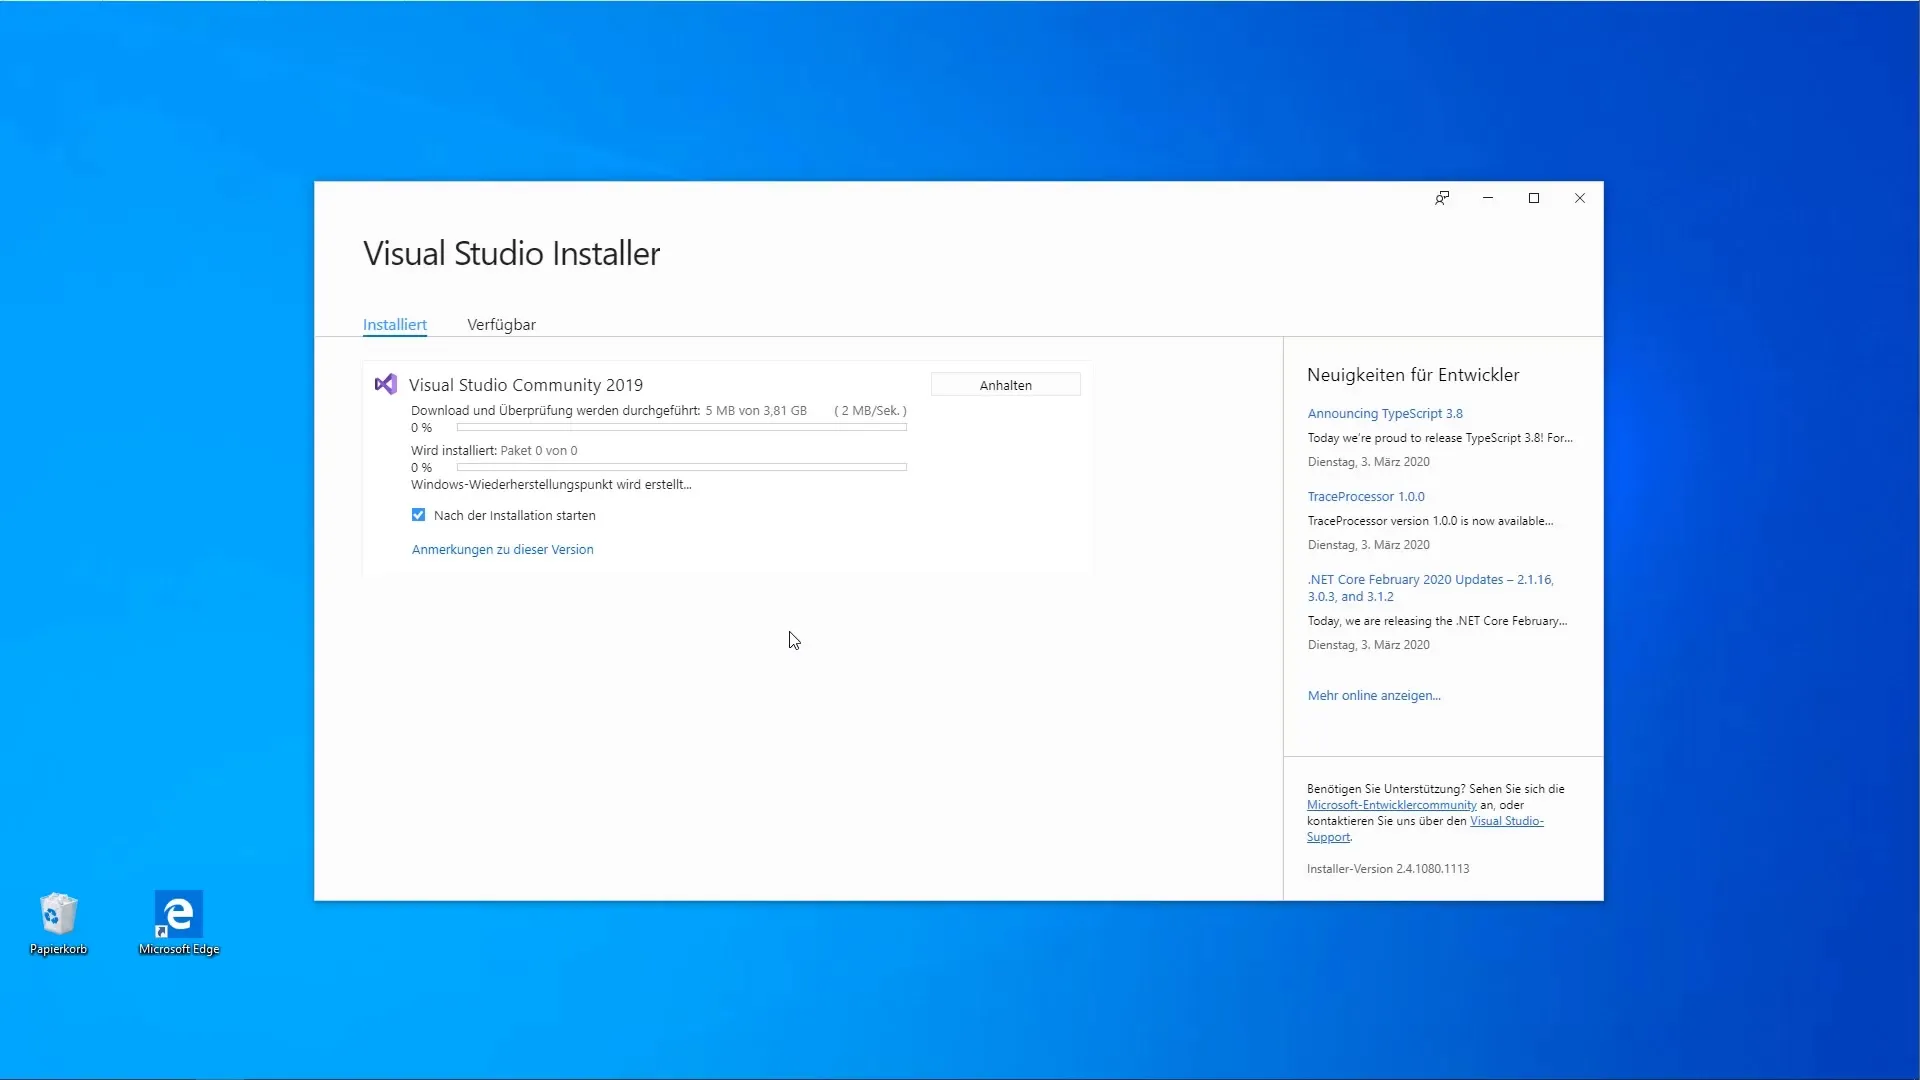Open Anmerkungen zu dieser Version link

coord(503,550)
